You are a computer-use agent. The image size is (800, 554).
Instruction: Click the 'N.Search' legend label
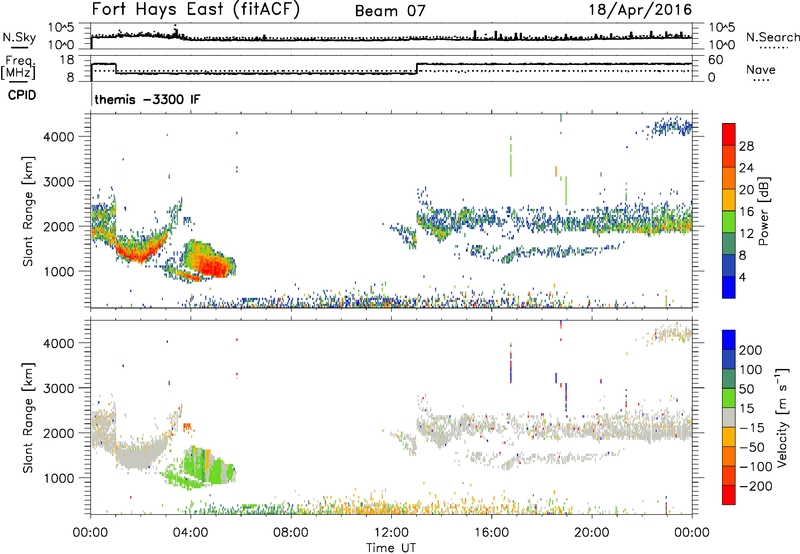[x=772, y=37]
